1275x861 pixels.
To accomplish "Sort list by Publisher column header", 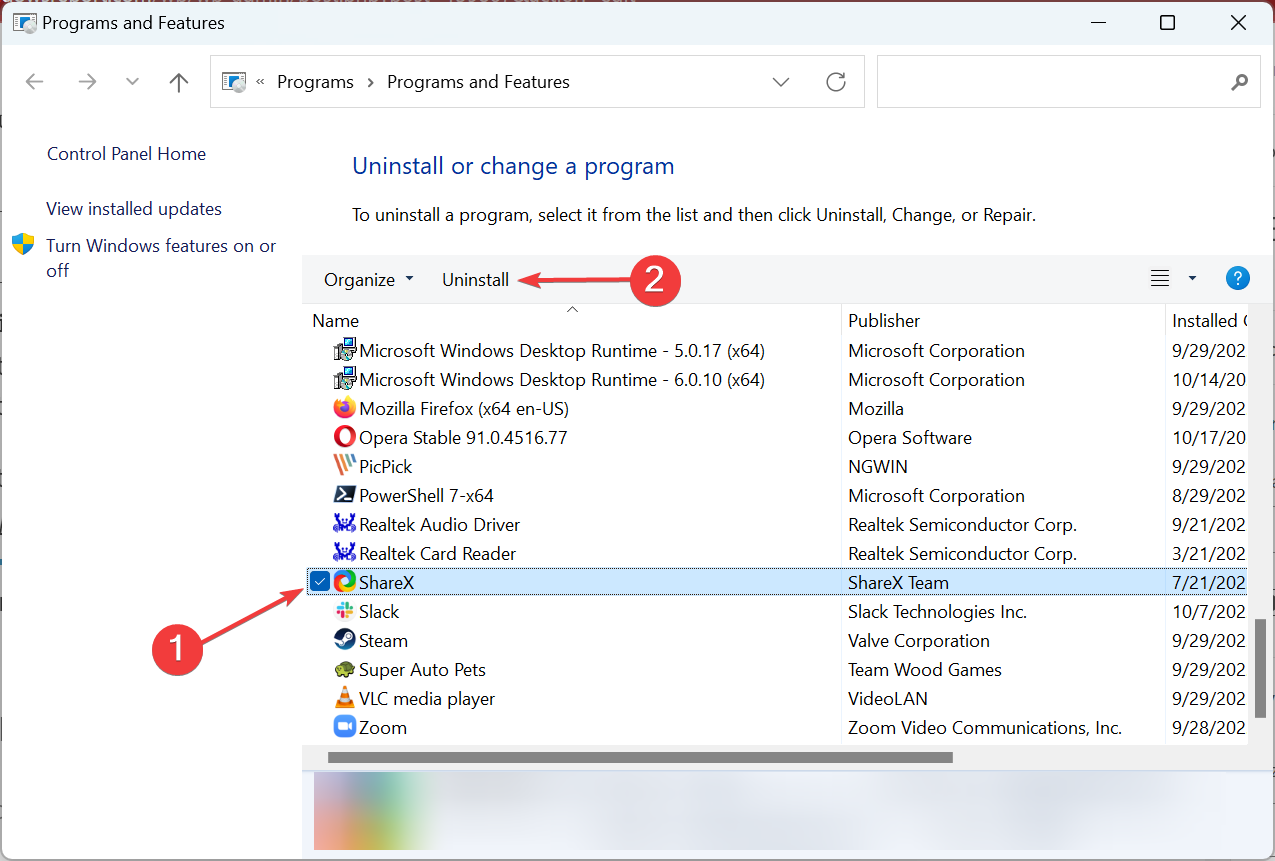I will pyautogui.click(x=884, y=321).
